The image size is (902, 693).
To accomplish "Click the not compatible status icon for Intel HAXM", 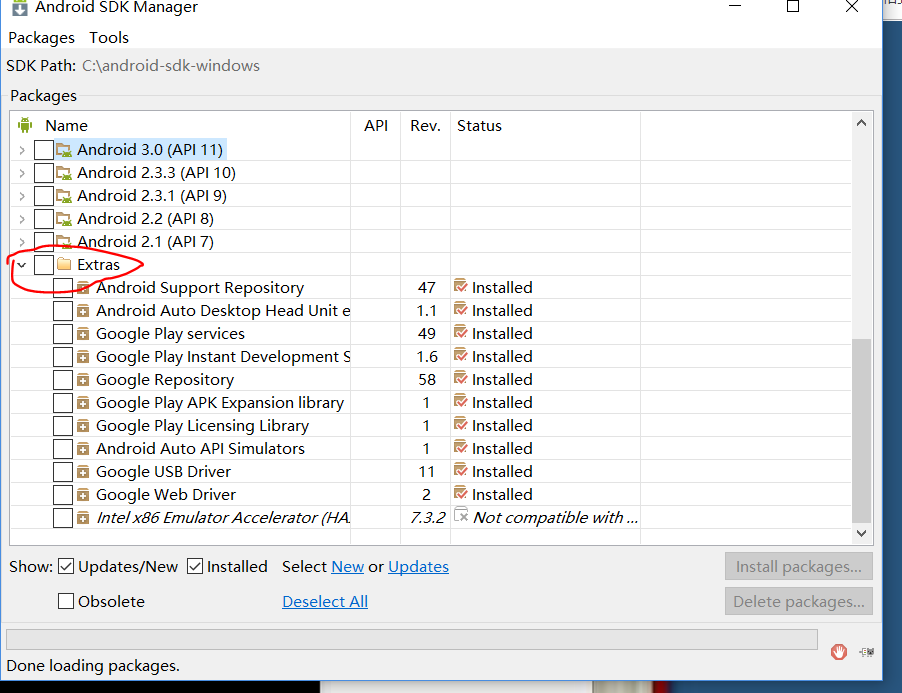I will click(x=461, y=515).
